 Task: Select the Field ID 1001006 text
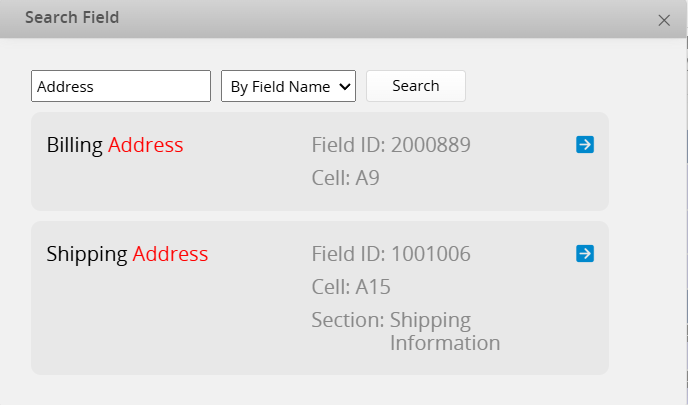pos(391,254)
